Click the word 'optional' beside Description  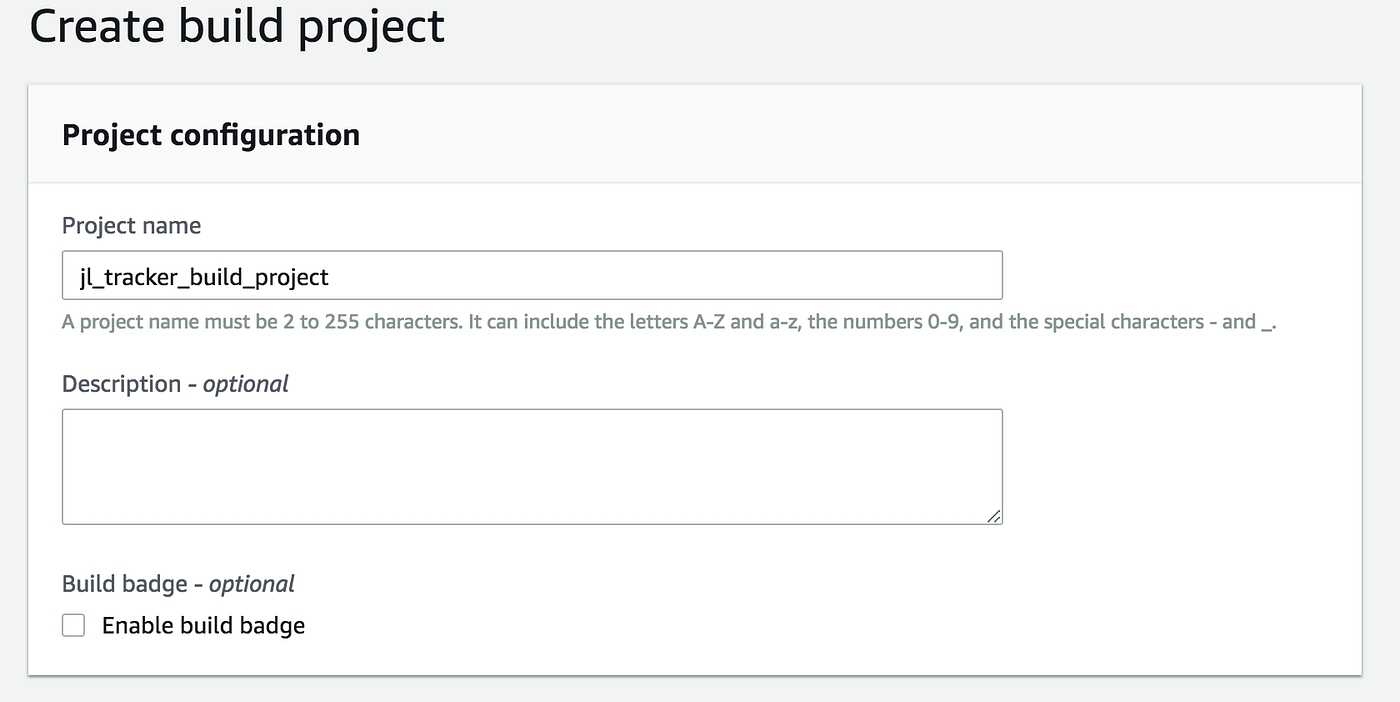tap(245, 384)
